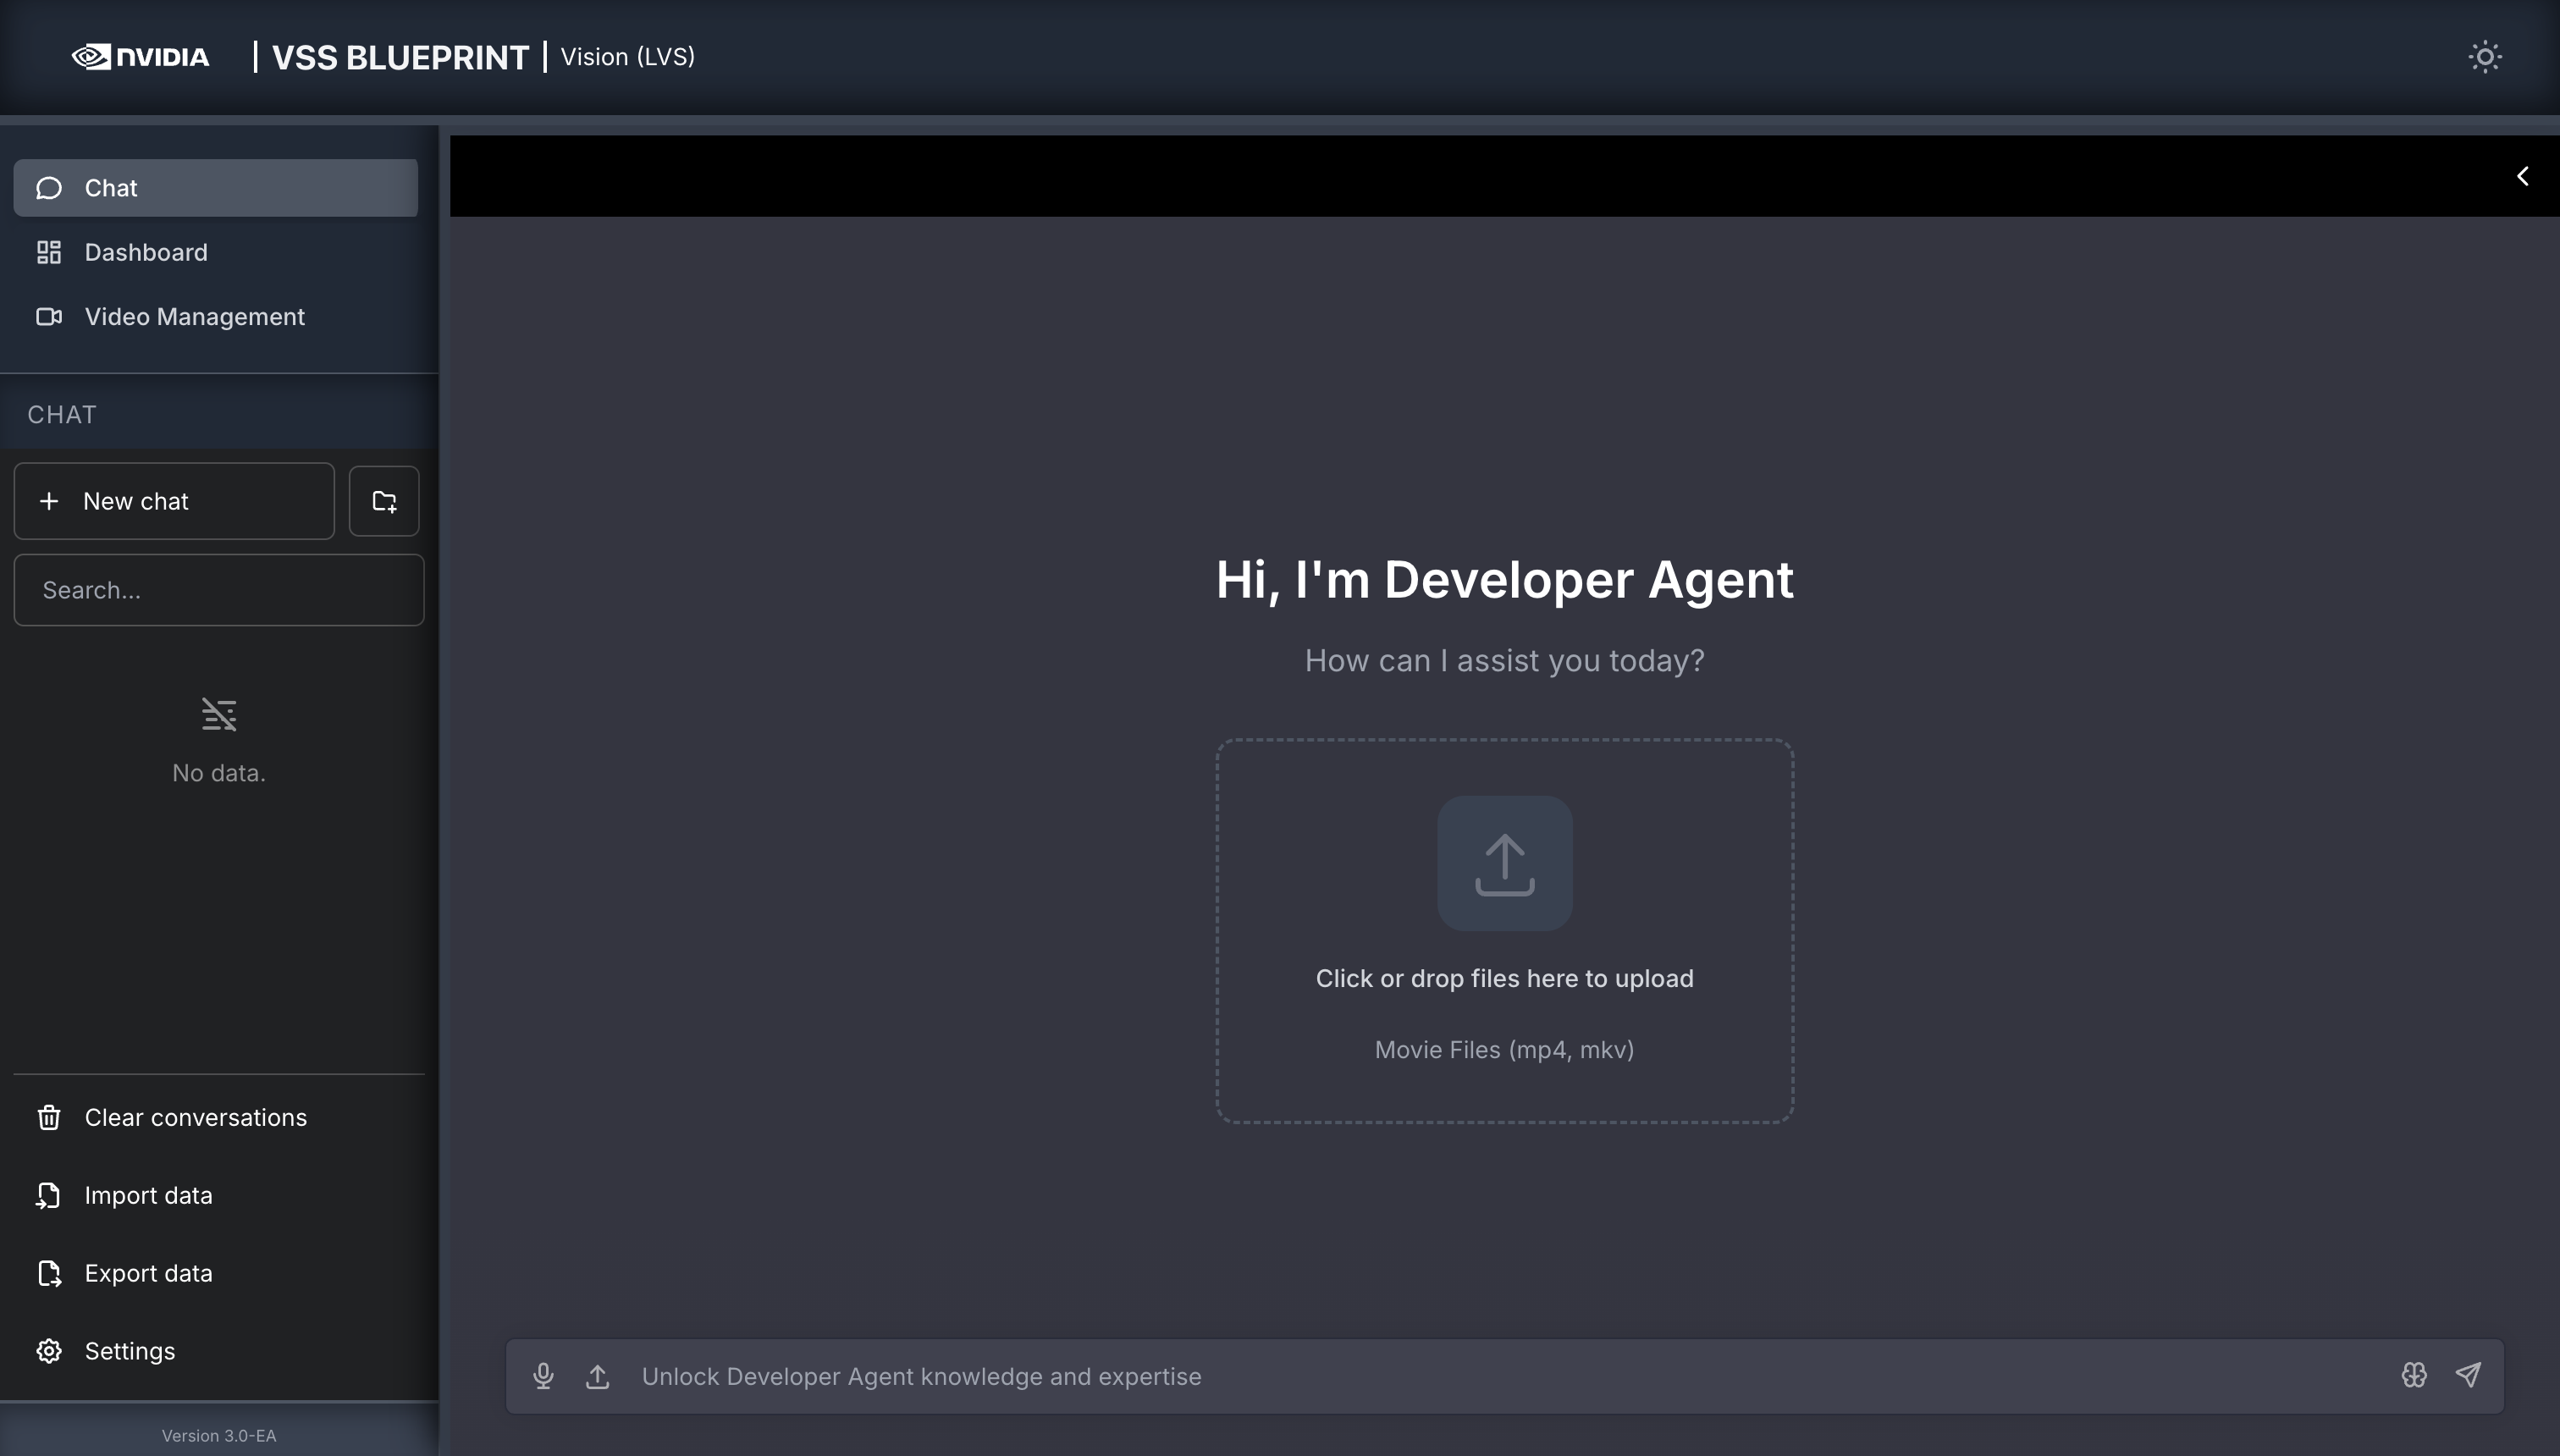Start a New chat

pyautogui.click(x=174, y=501)
